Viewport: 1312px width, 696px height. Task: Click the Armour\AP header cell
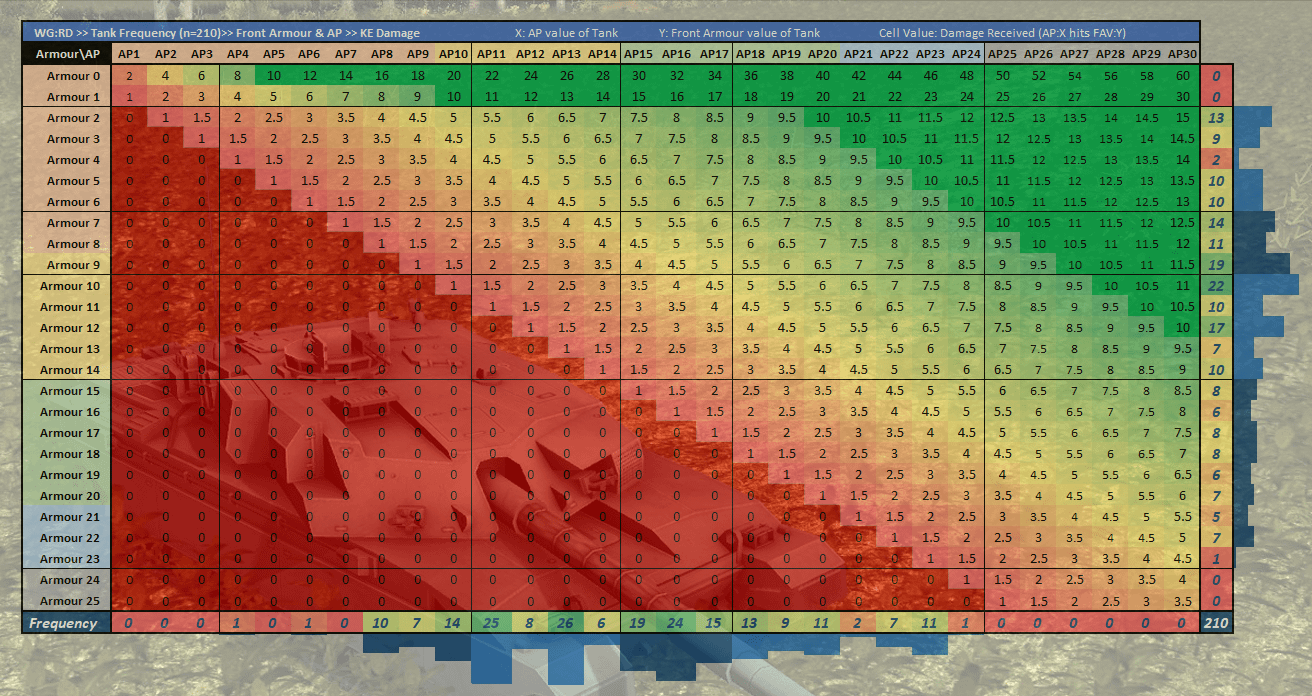[x=67, y=54]
